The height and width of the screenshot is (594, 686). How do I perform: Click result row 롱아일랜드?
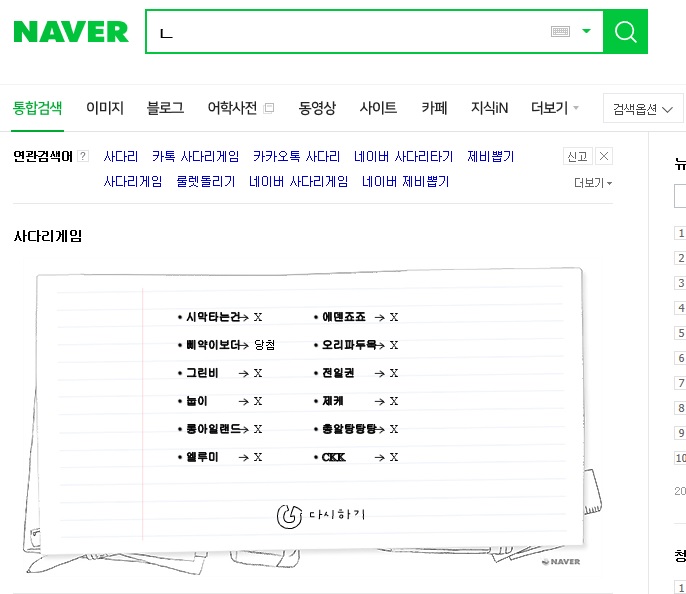pos(220,429)
